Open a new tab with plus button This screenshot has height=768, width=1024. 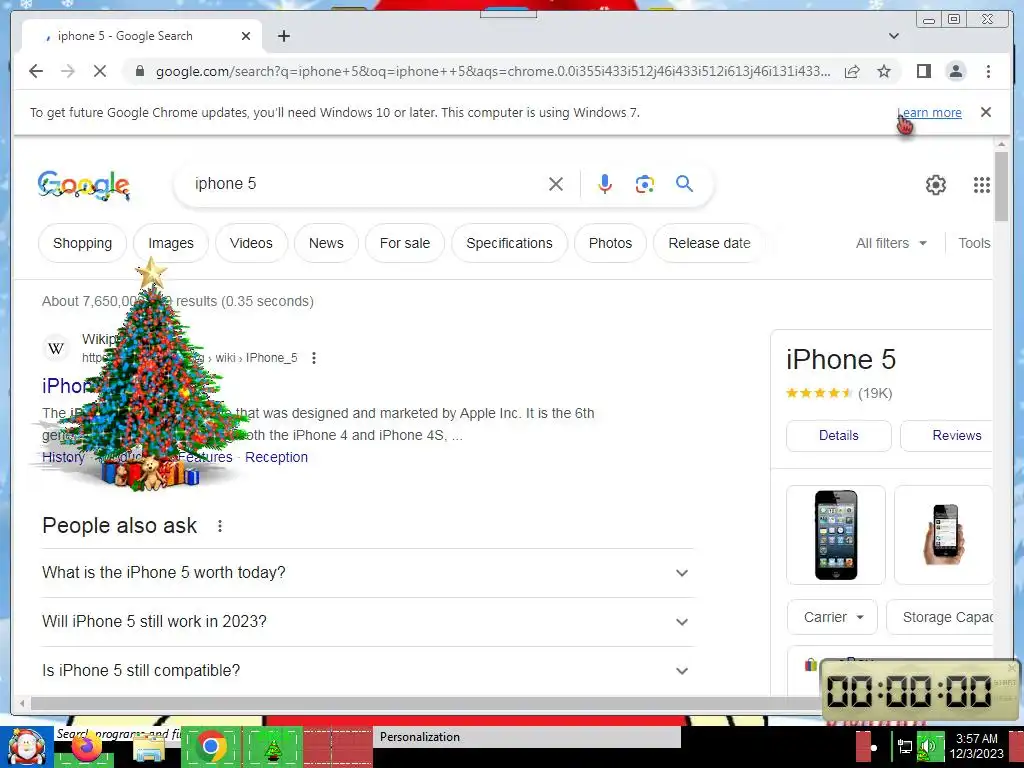tap(283, 36)
